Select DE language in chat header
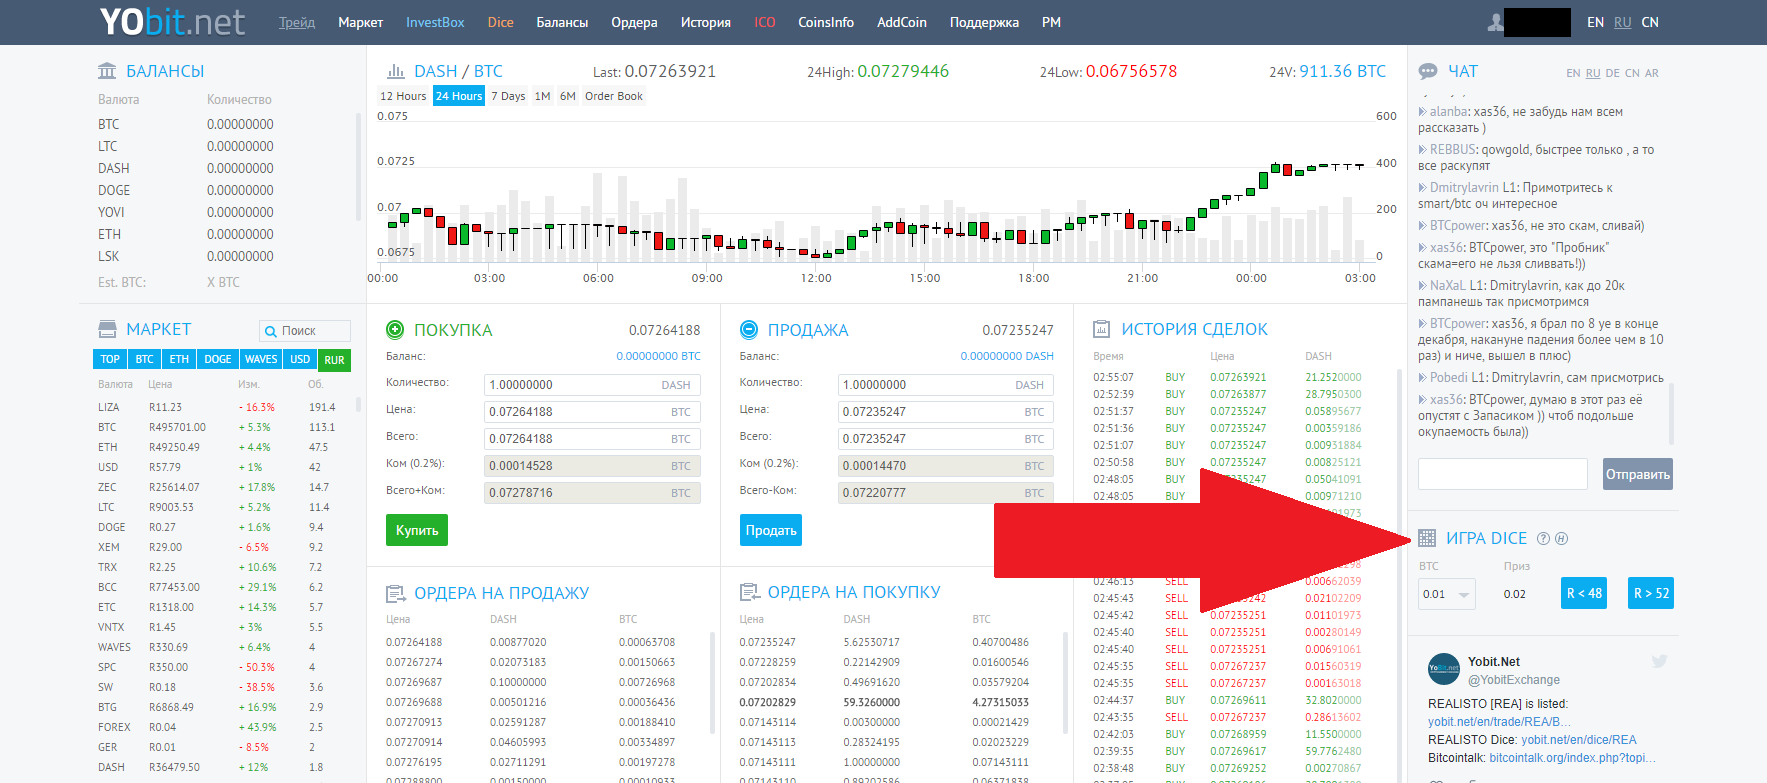 (1613, 73)
